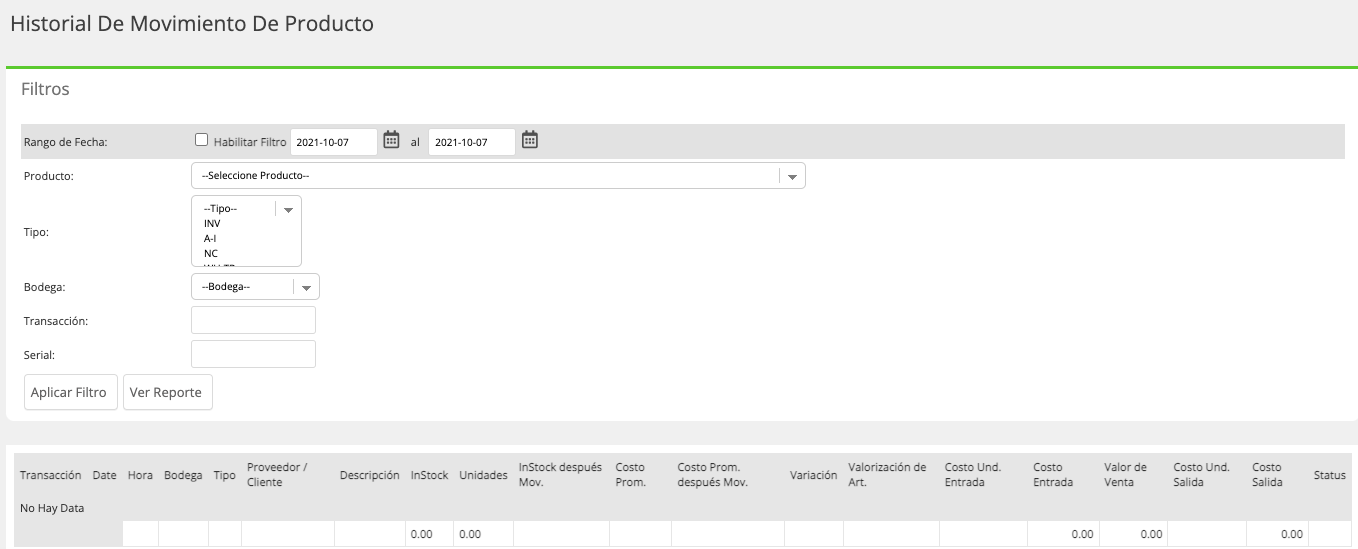Click the Costo Und. Salida header
1358x549 pixels.
pyautogui.click(x=1201, y=475)
